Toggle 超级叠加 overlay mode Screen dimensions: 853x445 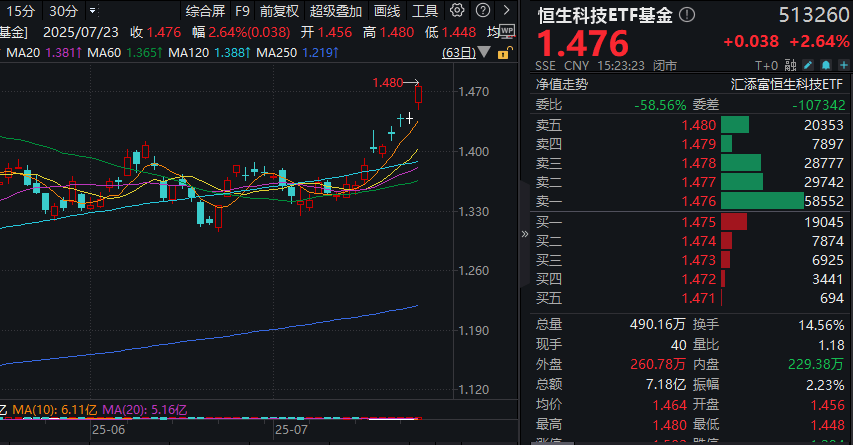[336, 11]
